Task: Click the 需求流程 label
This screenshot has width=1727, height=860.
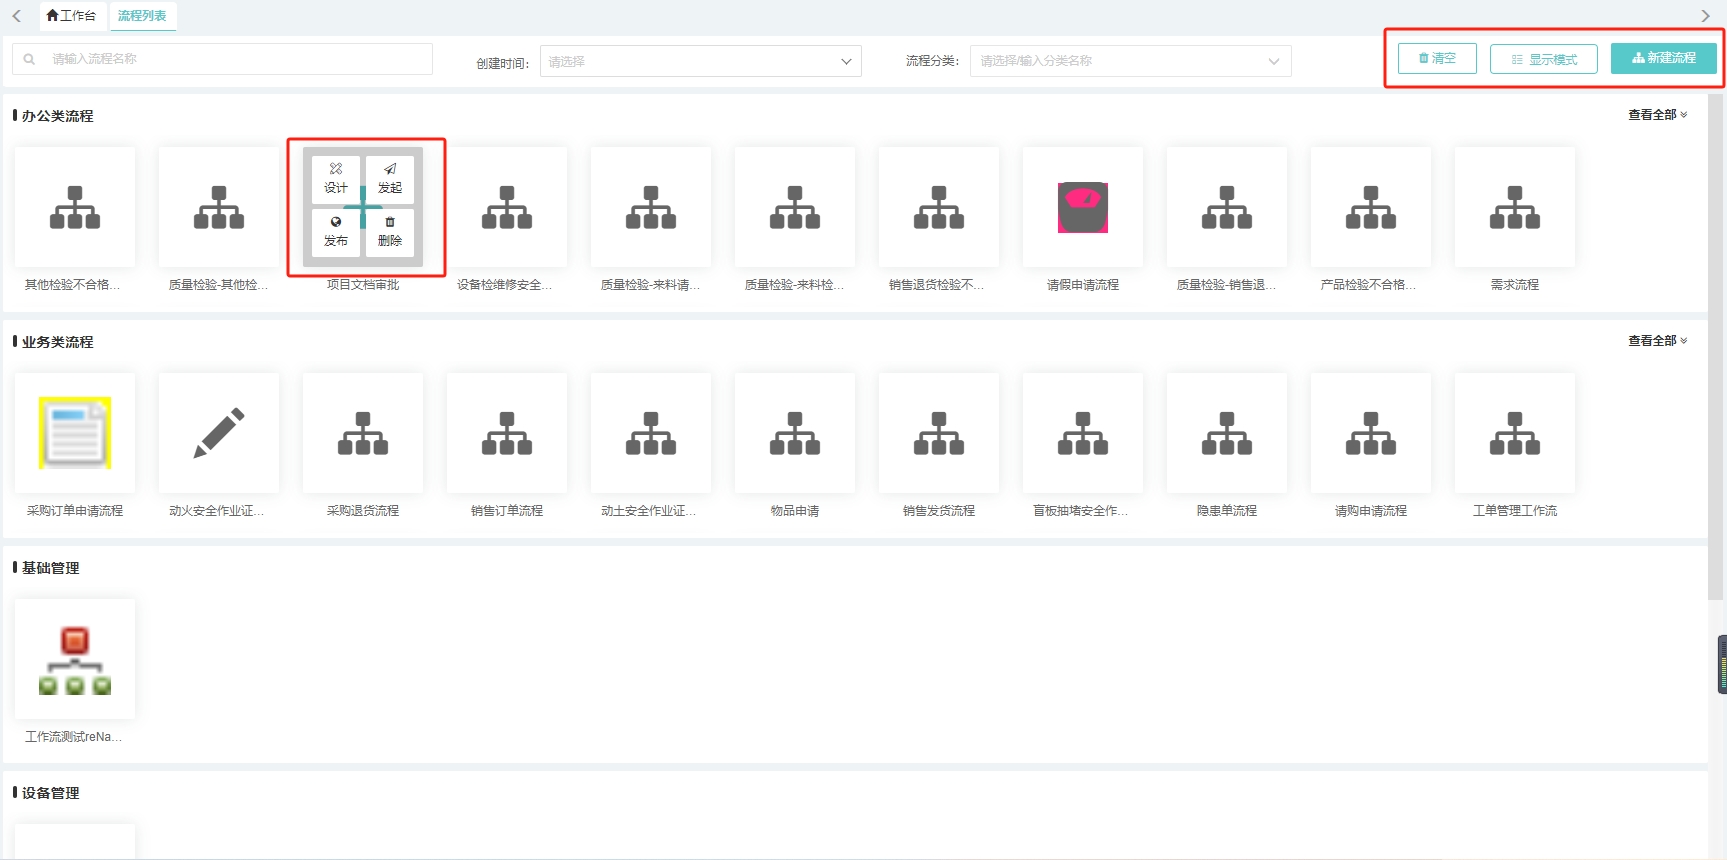Action: click(x=1515, y=285)
